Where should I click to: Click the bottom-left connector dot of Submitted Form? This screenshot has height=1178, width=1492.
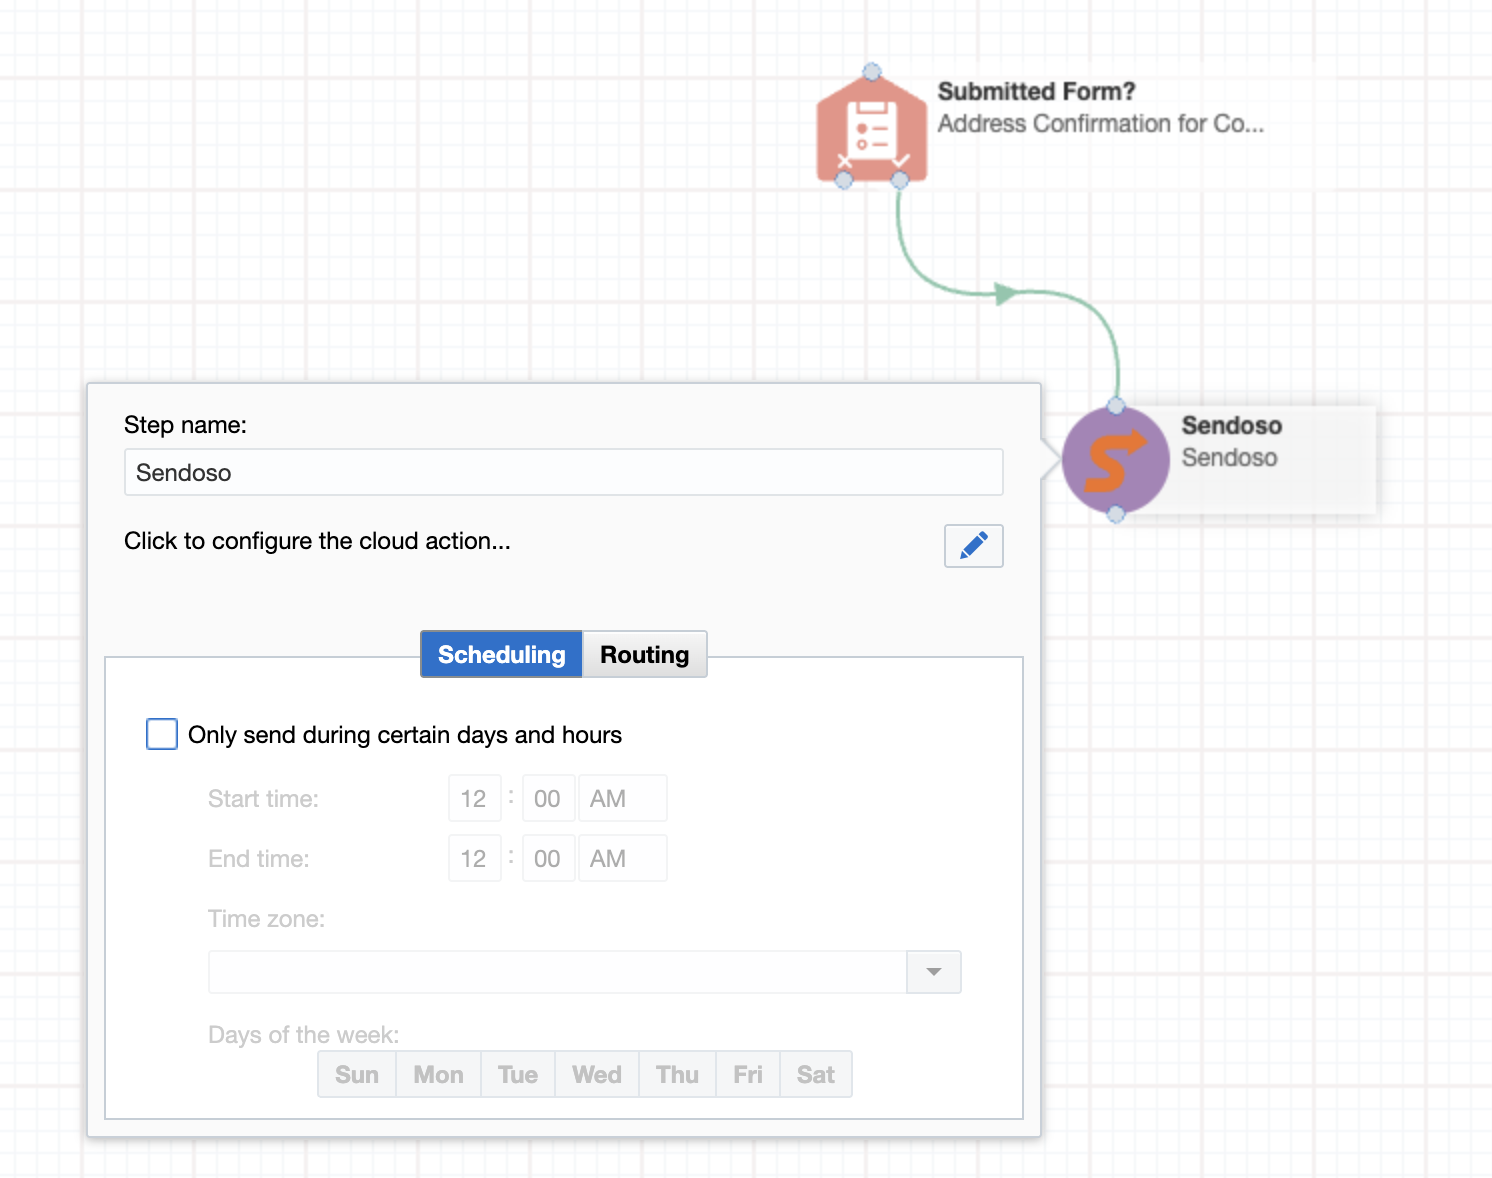[844, 180]
